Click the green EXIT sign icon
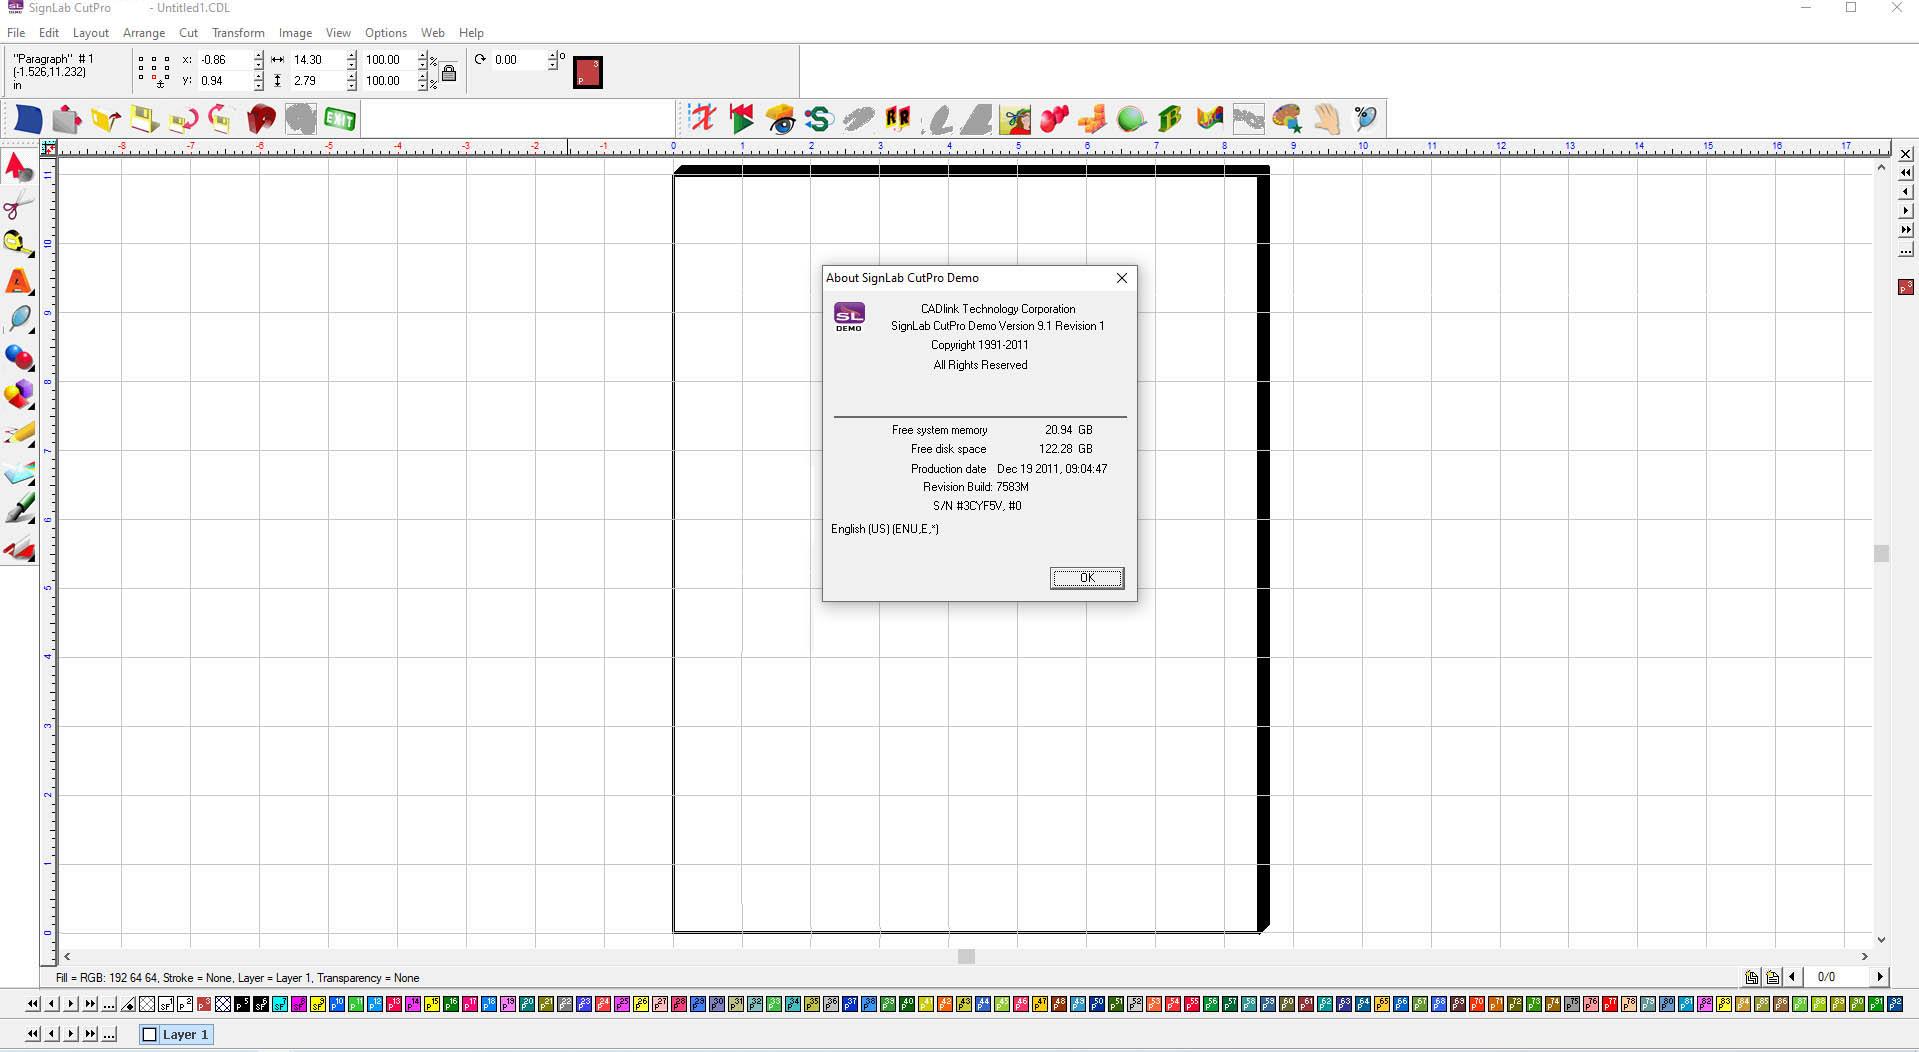 click(340, 120)
